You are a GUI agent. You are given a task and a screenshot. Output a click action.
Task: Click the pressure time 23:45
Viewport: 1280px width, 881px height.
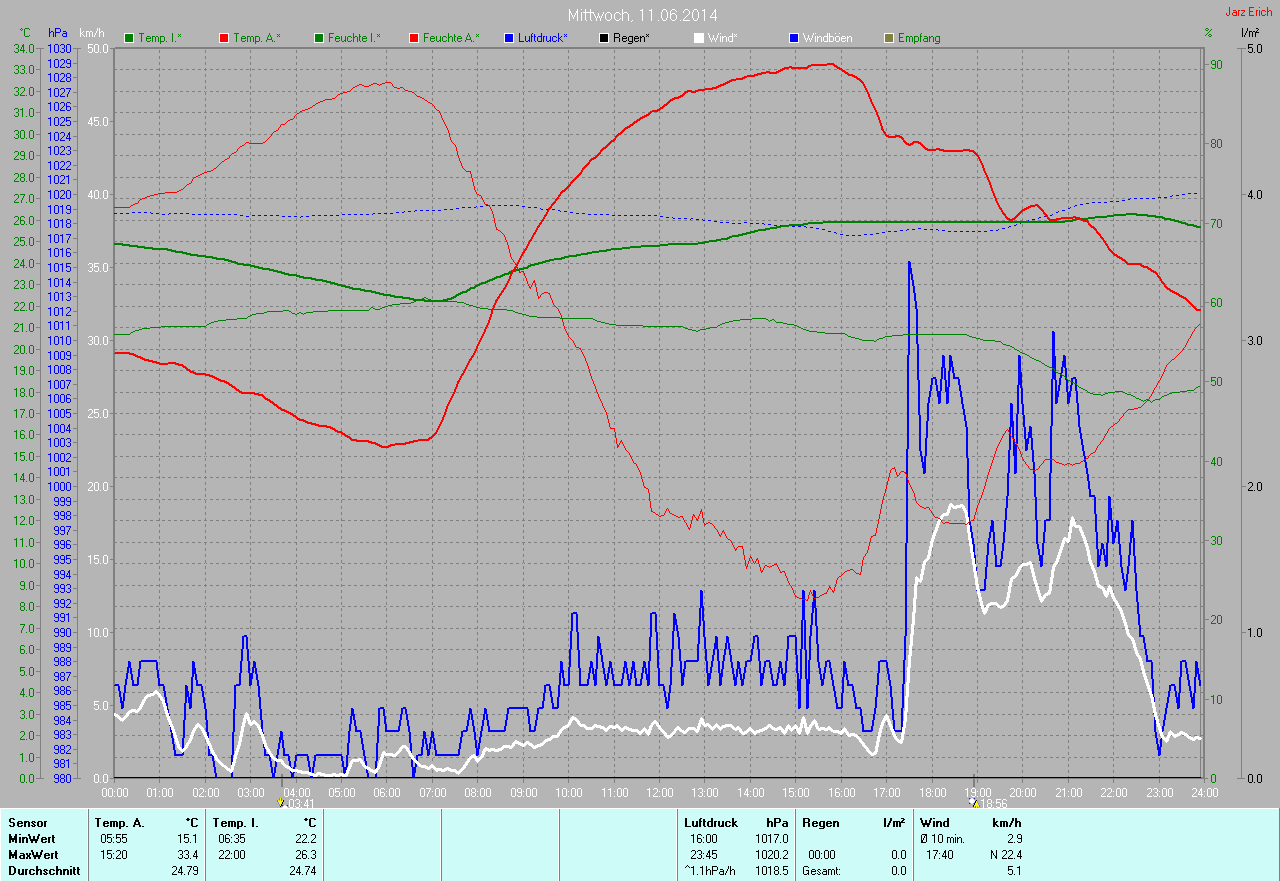pos(704,855)
